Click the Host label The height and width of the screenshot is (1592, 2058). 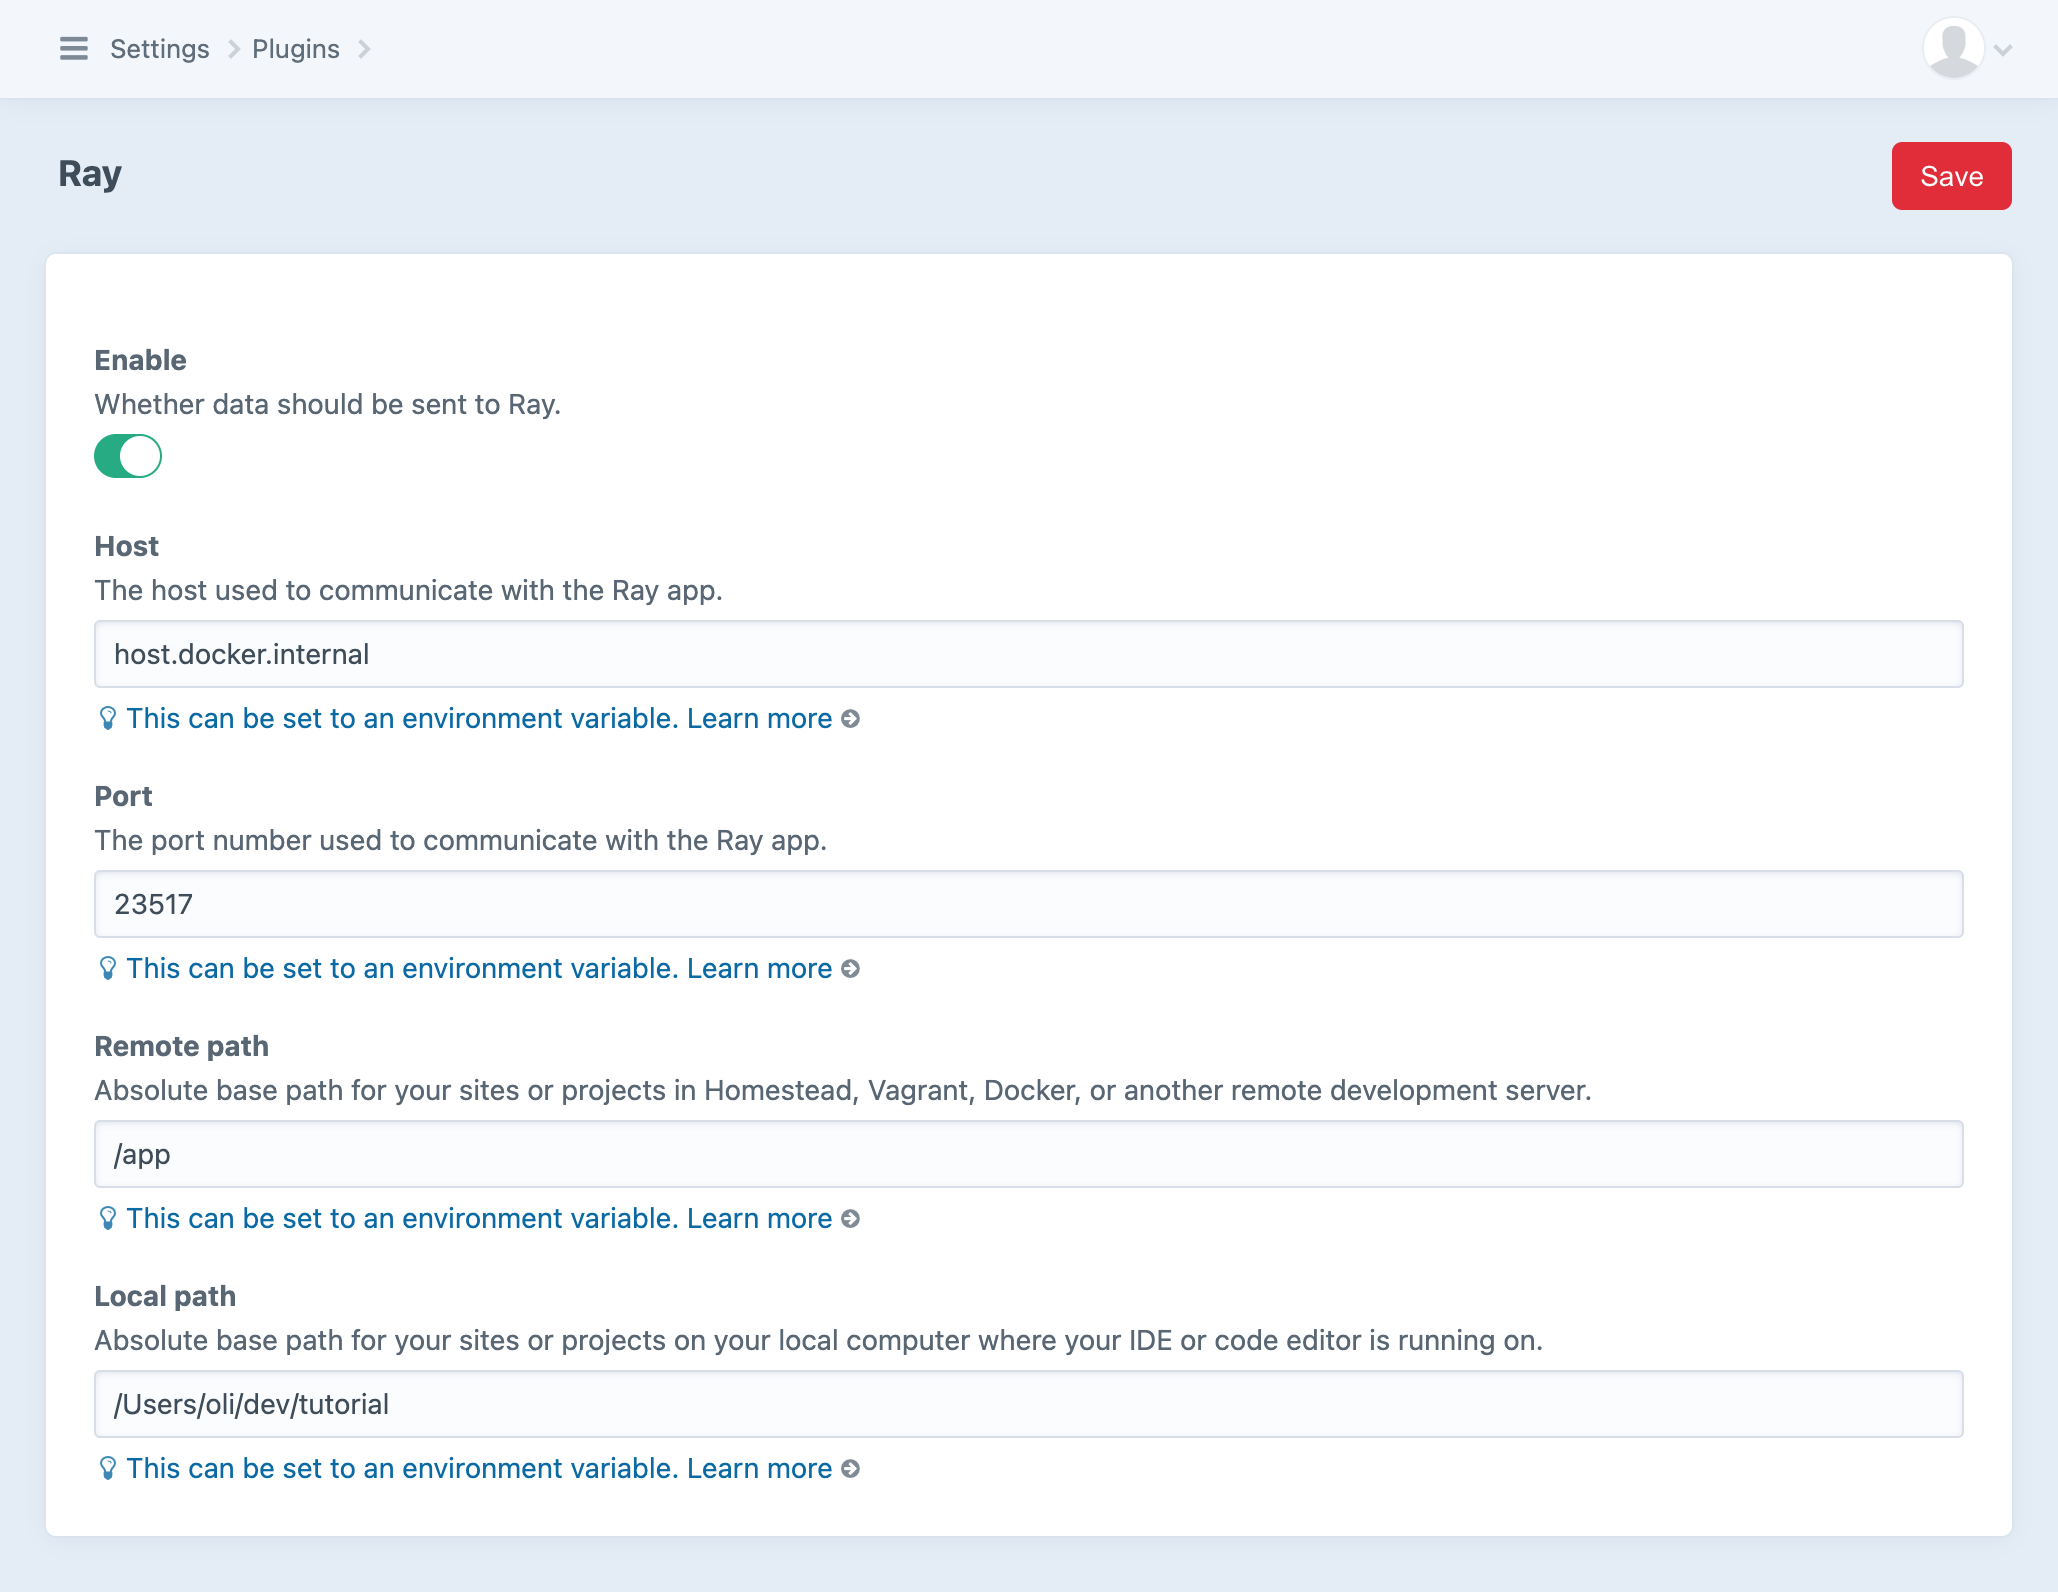click(127, 546)
